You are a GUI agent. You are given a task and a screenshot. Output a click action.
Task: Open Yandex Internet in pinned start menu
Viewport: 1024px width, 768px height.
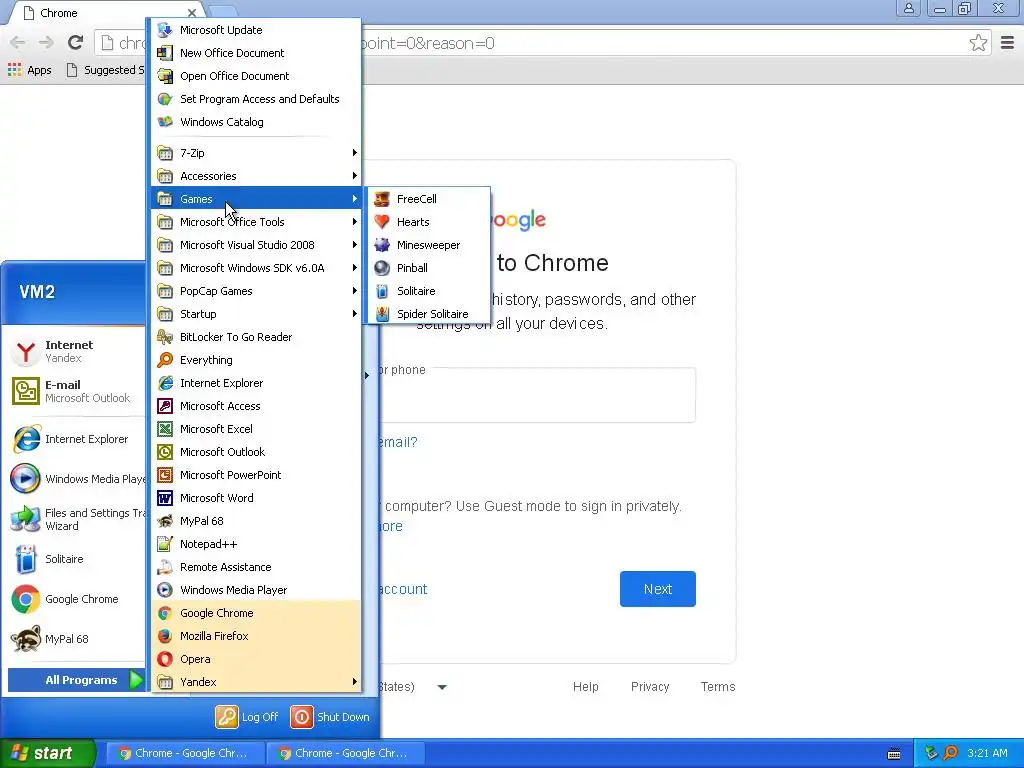point(76,351)
